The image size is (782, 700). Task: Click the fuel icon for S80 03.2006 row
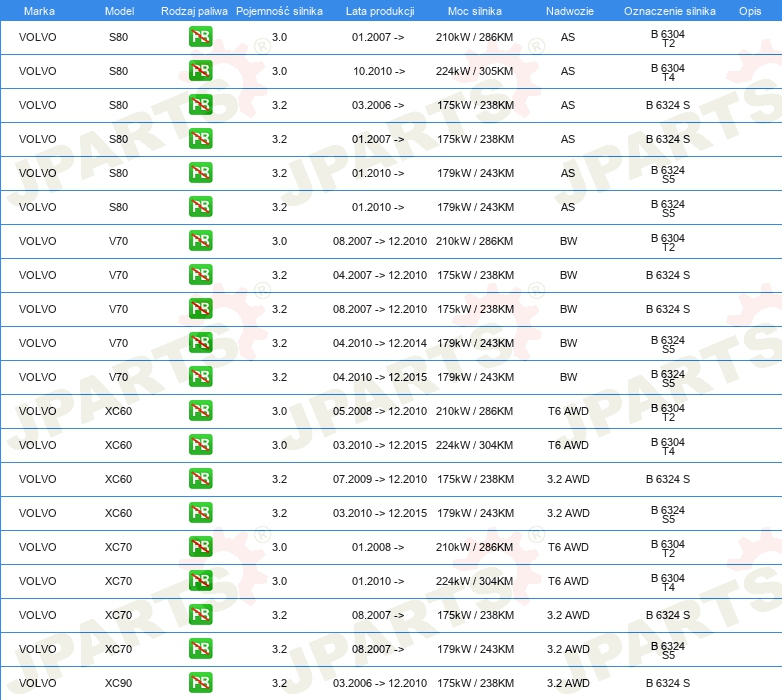200,105
